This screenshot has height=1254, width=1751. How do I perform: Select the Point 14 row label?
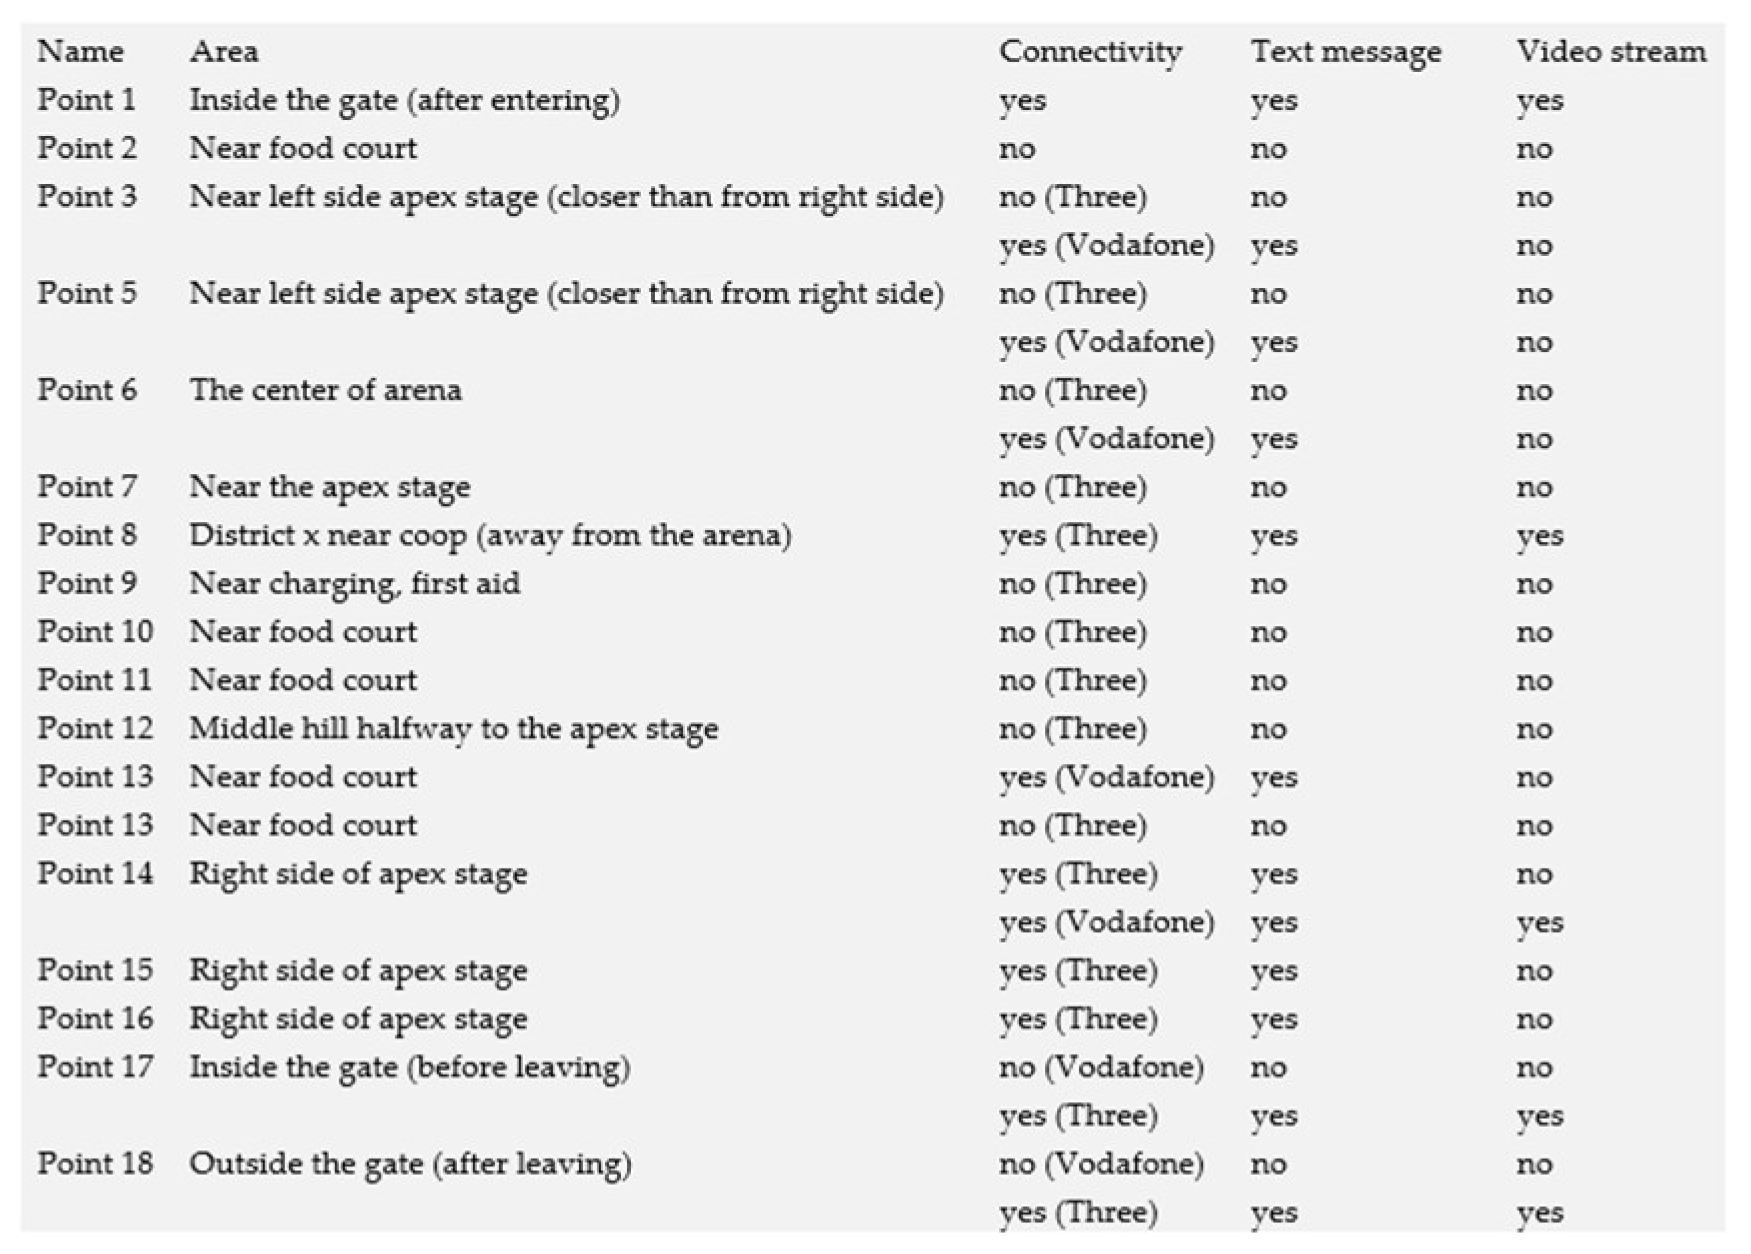(95, 873)
